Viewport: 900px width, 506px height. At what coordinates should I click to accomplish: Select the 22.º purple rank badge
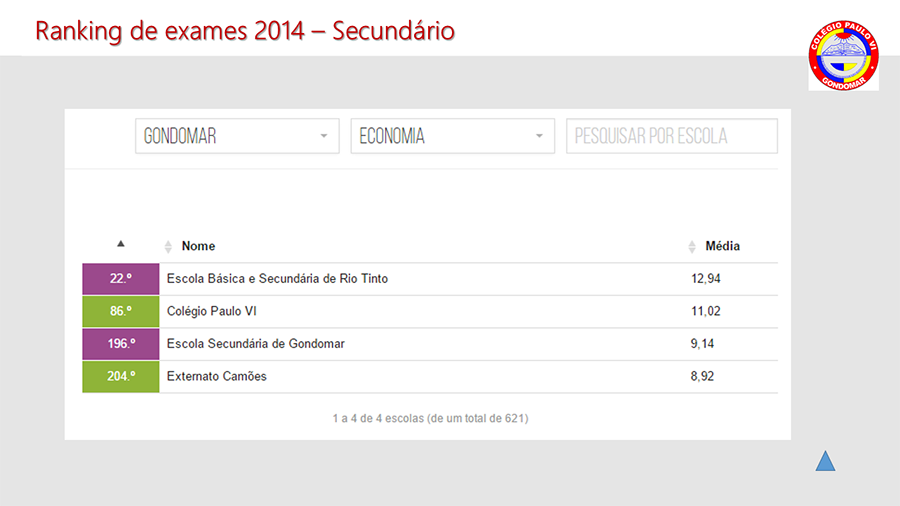(121, 279)
